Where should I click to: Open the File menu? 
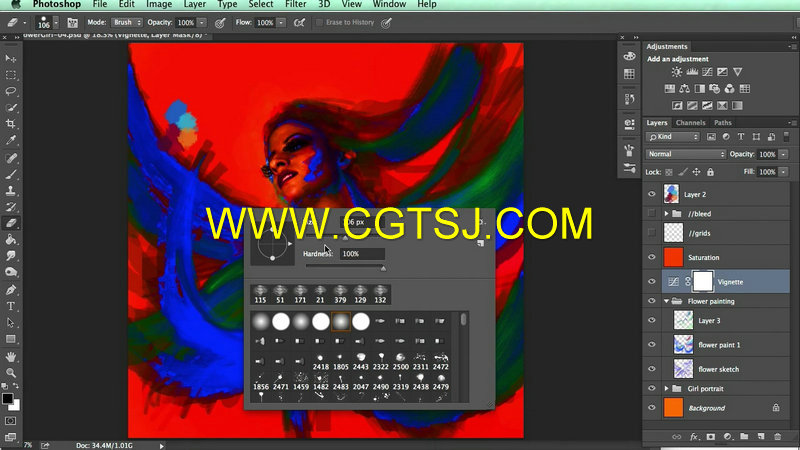point(100,5)
